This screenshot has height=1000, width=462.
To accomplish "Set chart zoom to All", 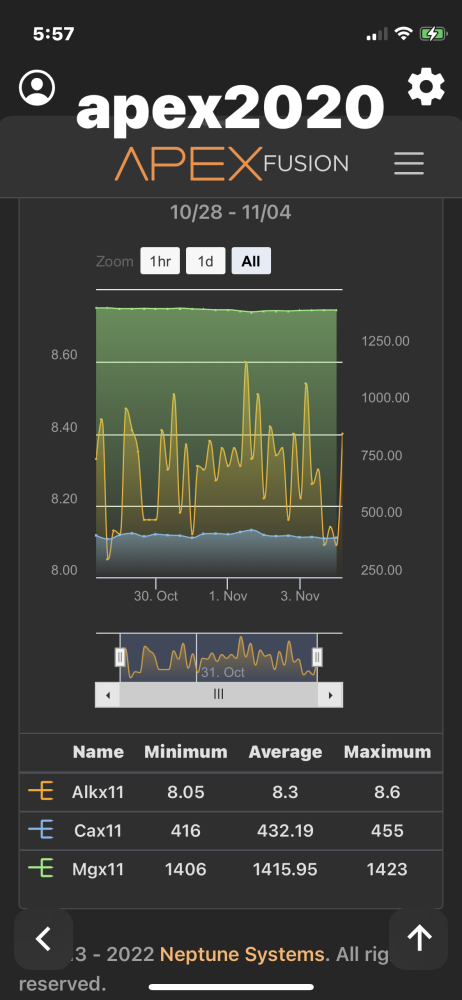I will tap(251, 261).
